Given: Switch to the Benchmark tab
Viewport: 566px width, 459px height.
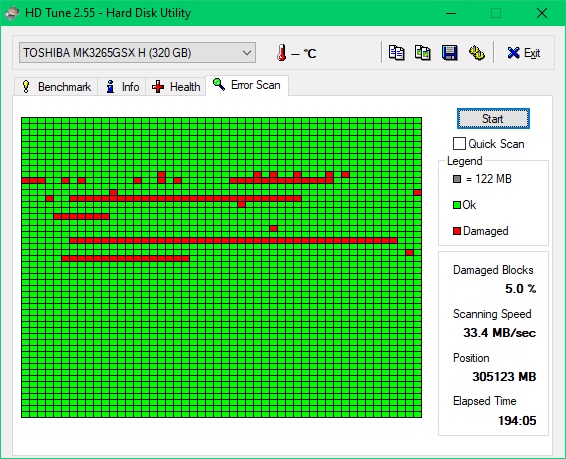Looking at the screenshot, I should click(56, 87).
